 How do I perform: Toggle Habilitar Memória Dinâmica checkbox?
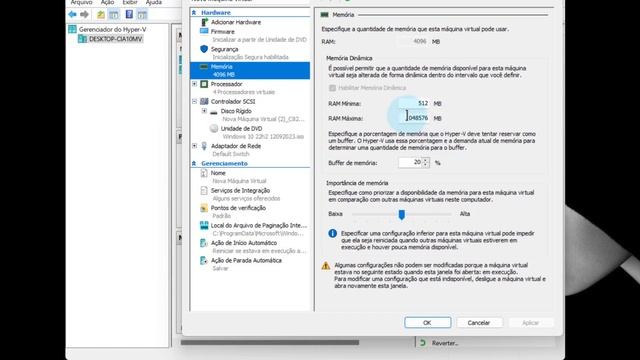[x=332, y=88]
